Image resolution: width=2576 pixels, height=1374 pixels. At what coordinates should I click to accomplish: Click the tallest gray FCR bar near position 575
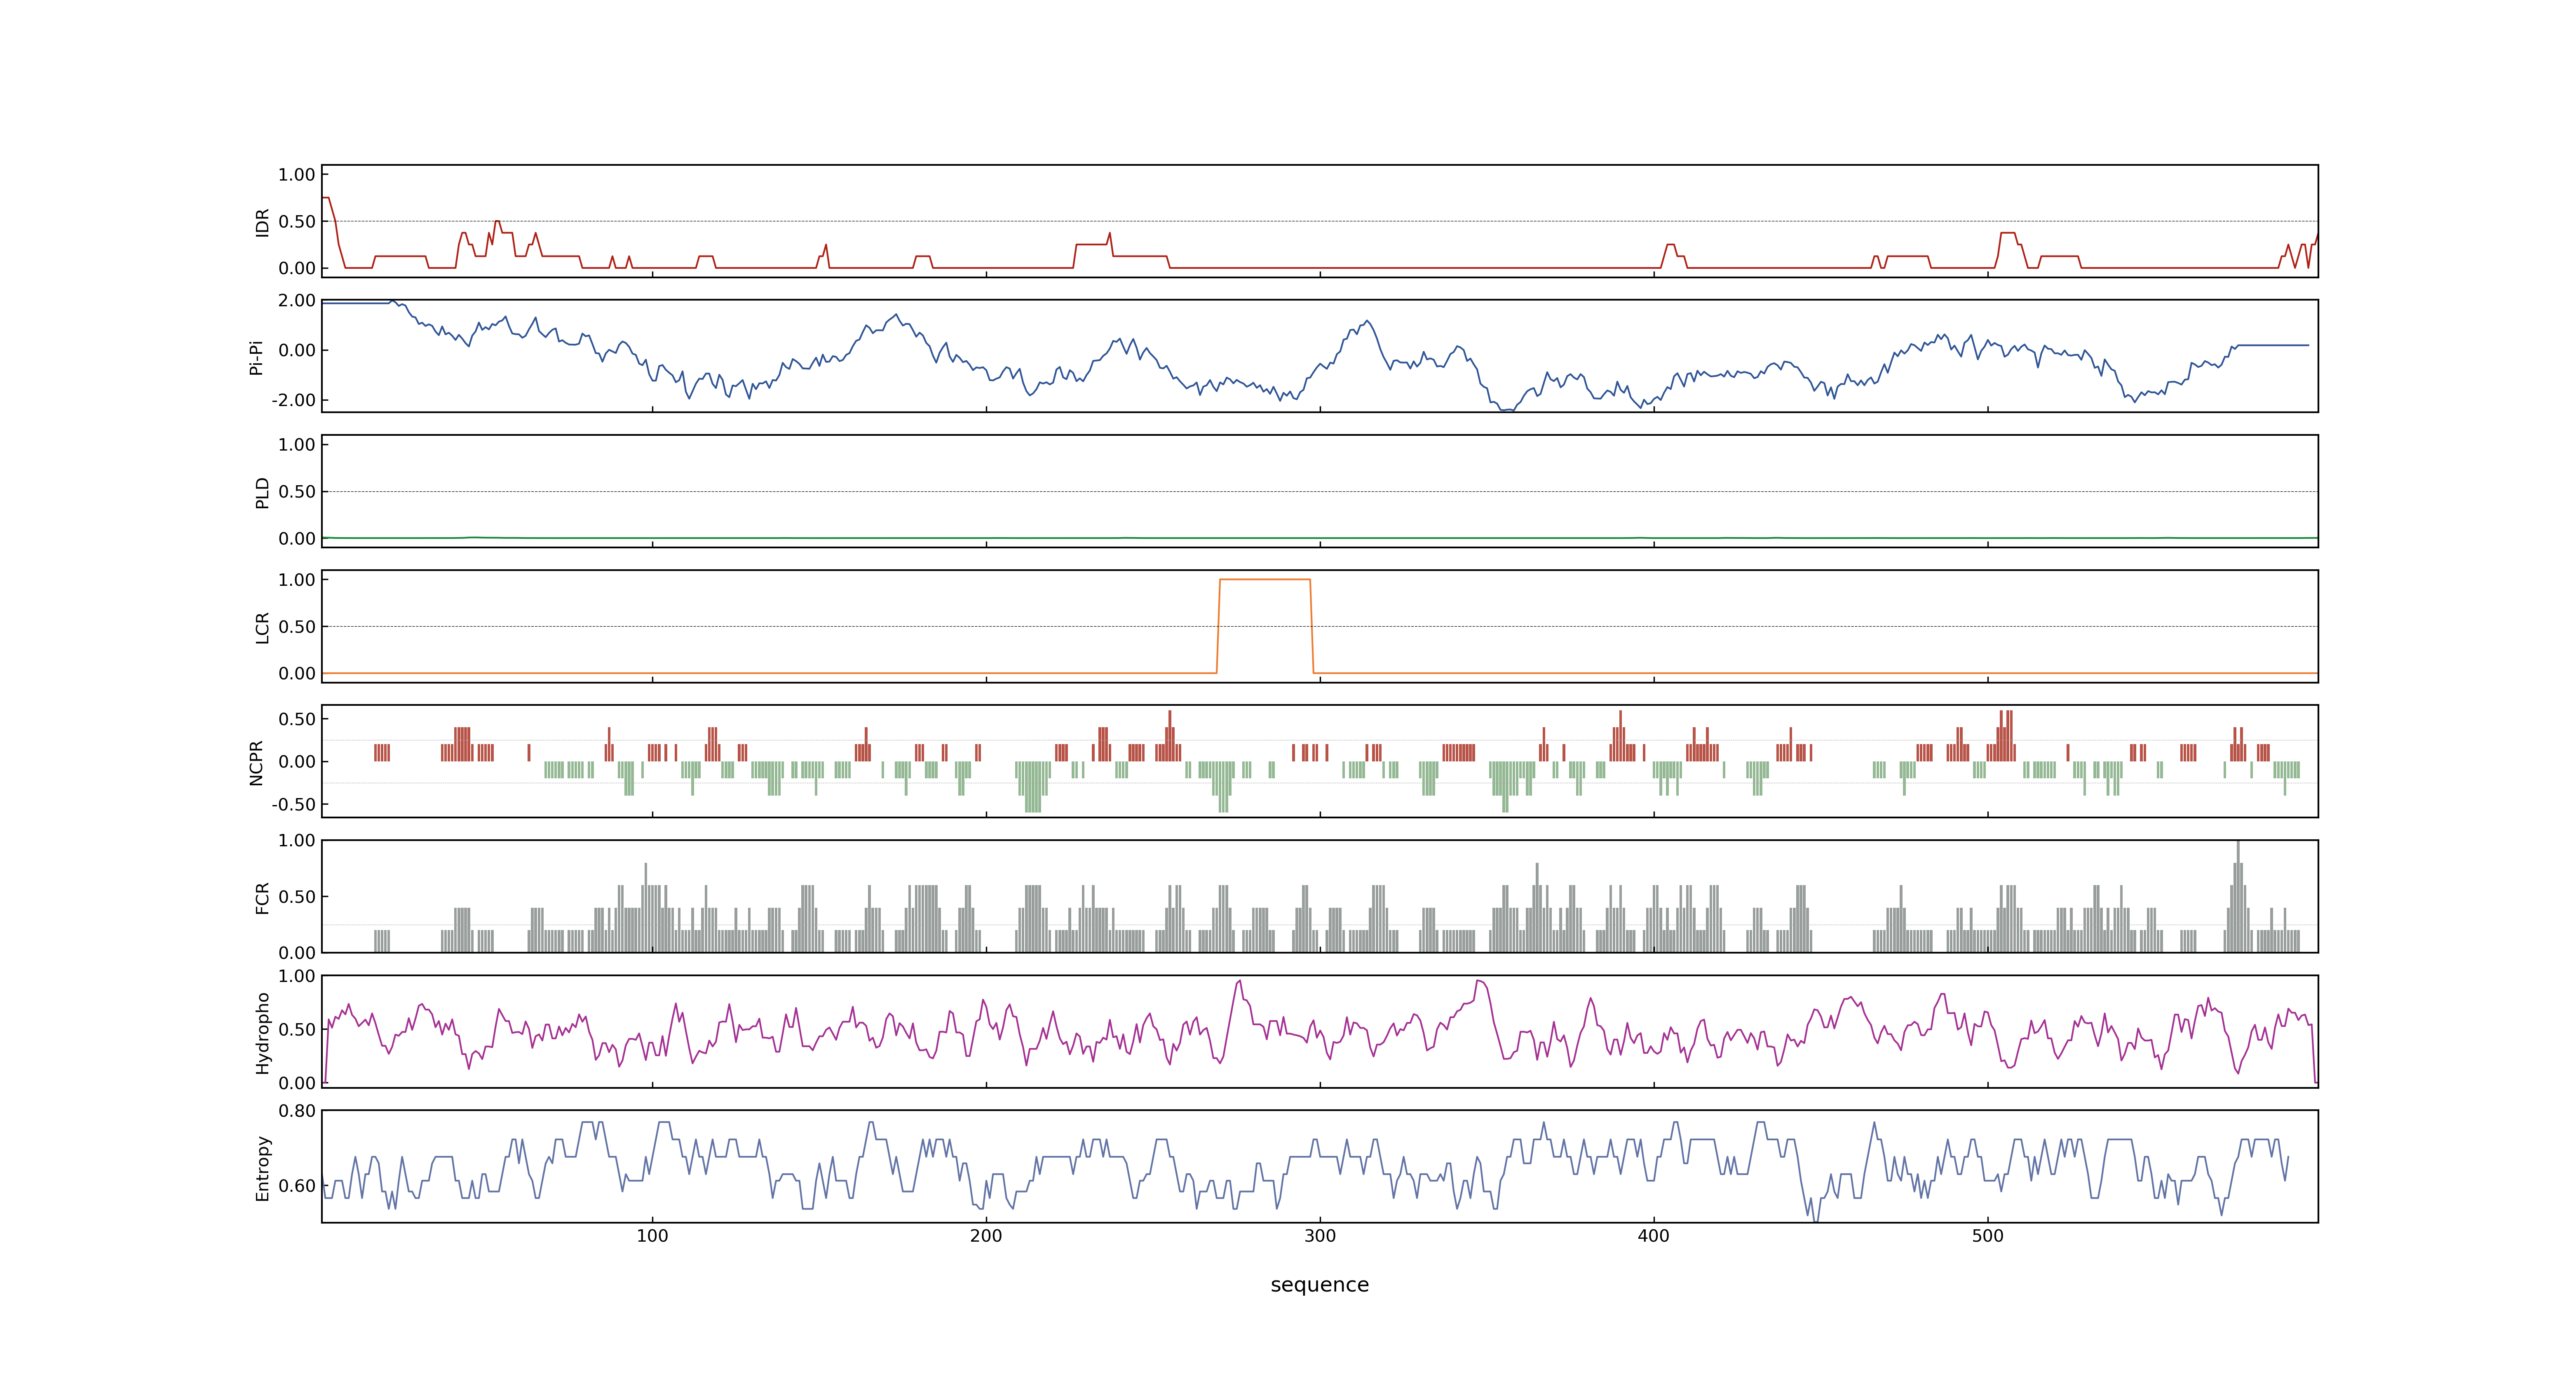pyautogui.click(x=2237, y=897)
